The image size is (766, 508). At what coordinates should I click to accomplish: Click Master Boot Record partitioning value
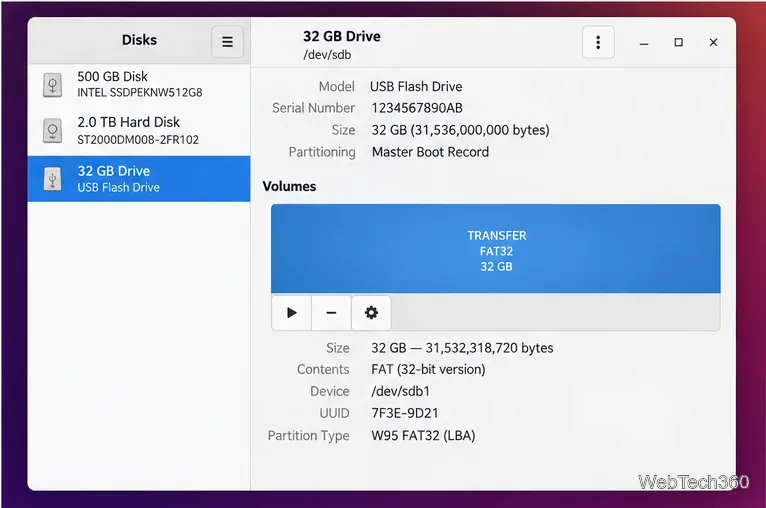point(430,152)
